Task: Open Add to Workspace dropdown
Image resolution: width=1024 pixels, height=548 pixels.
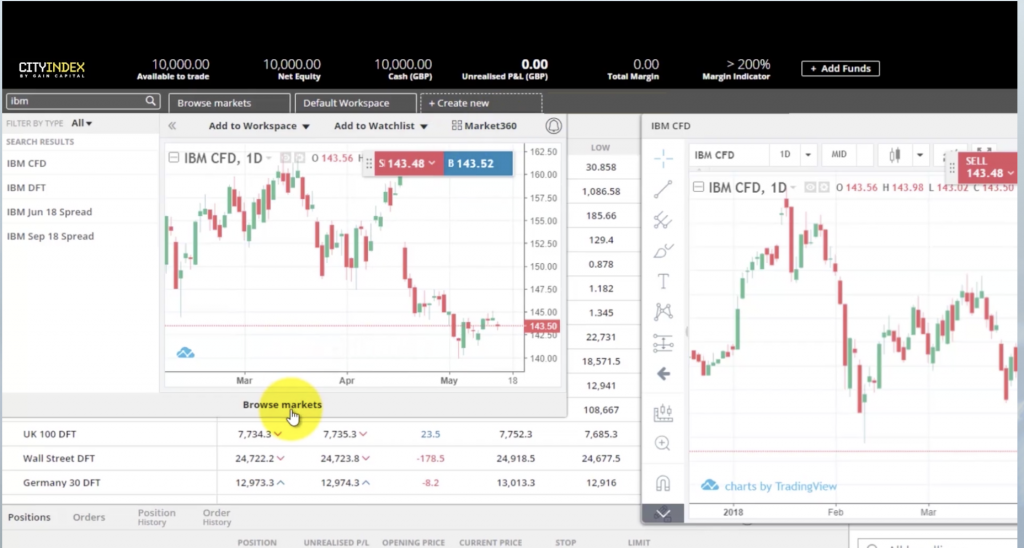Action: click(259, 125)
